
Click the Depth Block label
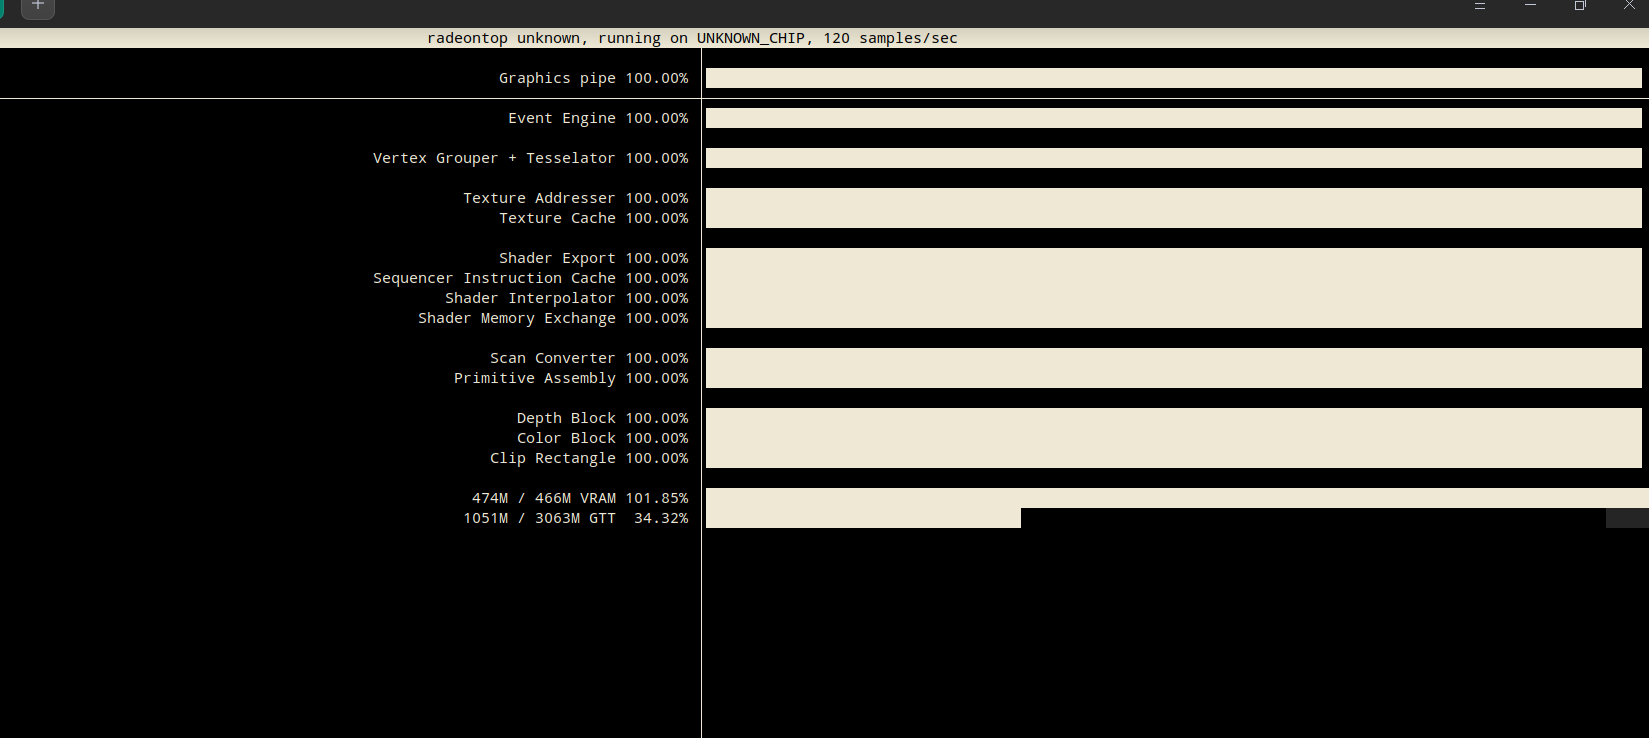tap(566, 418)
